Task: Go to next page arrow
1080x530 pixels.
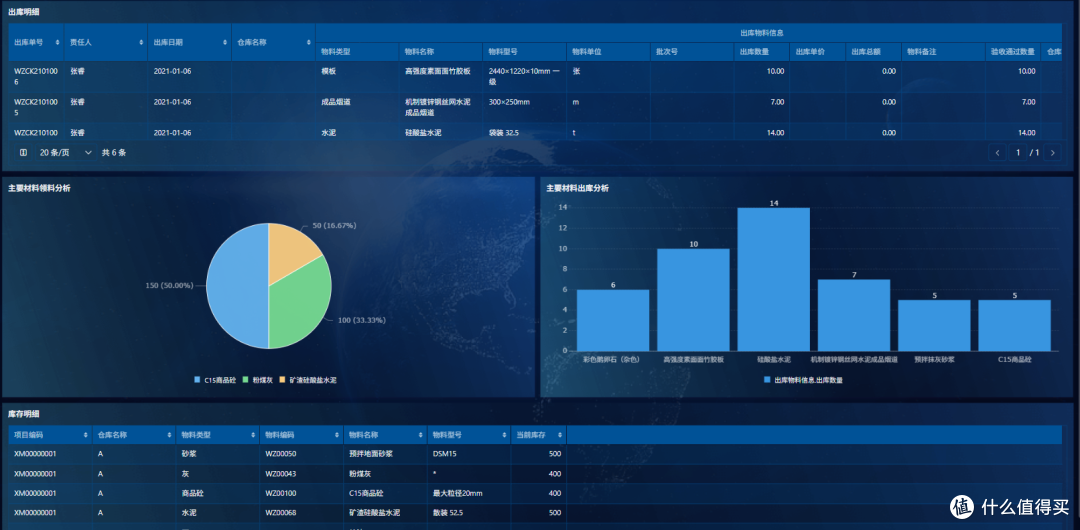Action: pos(1052,152)
